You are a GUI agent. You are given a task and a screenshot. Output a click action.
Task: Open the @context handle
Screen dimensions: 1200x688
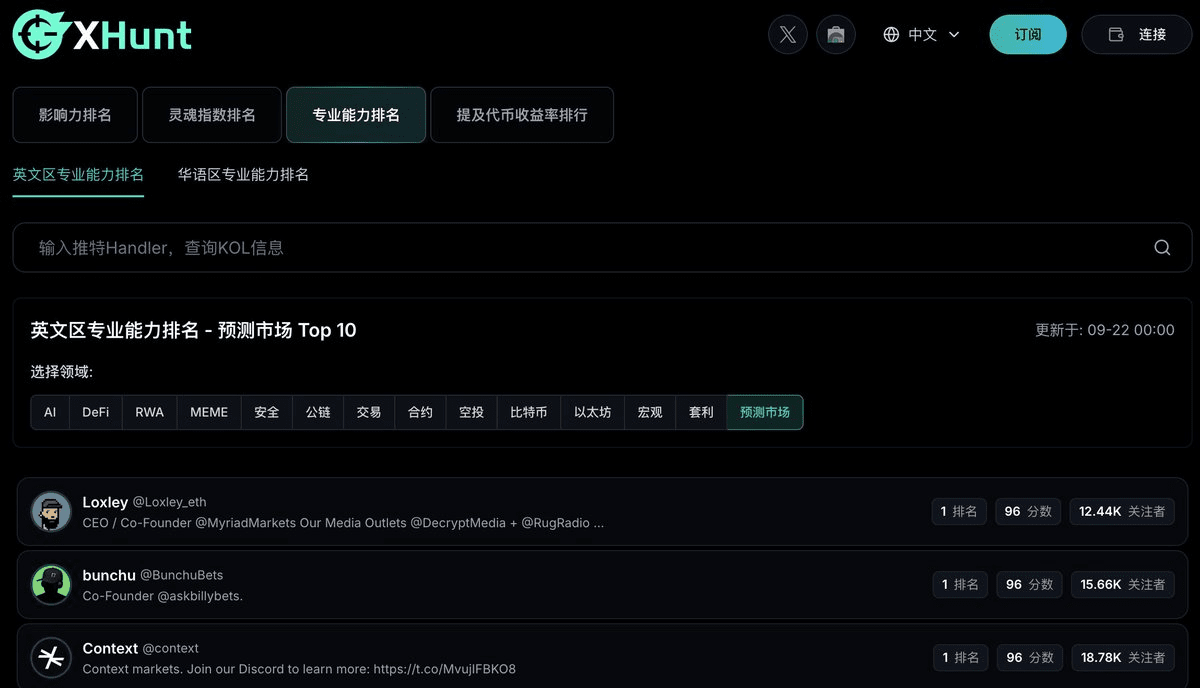click(x=171, y=648)
